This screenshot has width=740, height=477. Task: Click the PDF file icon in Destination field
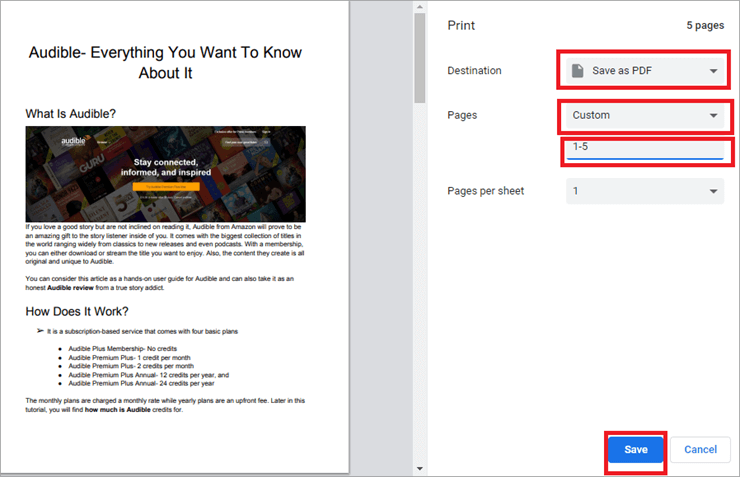(x=577, y=71)
